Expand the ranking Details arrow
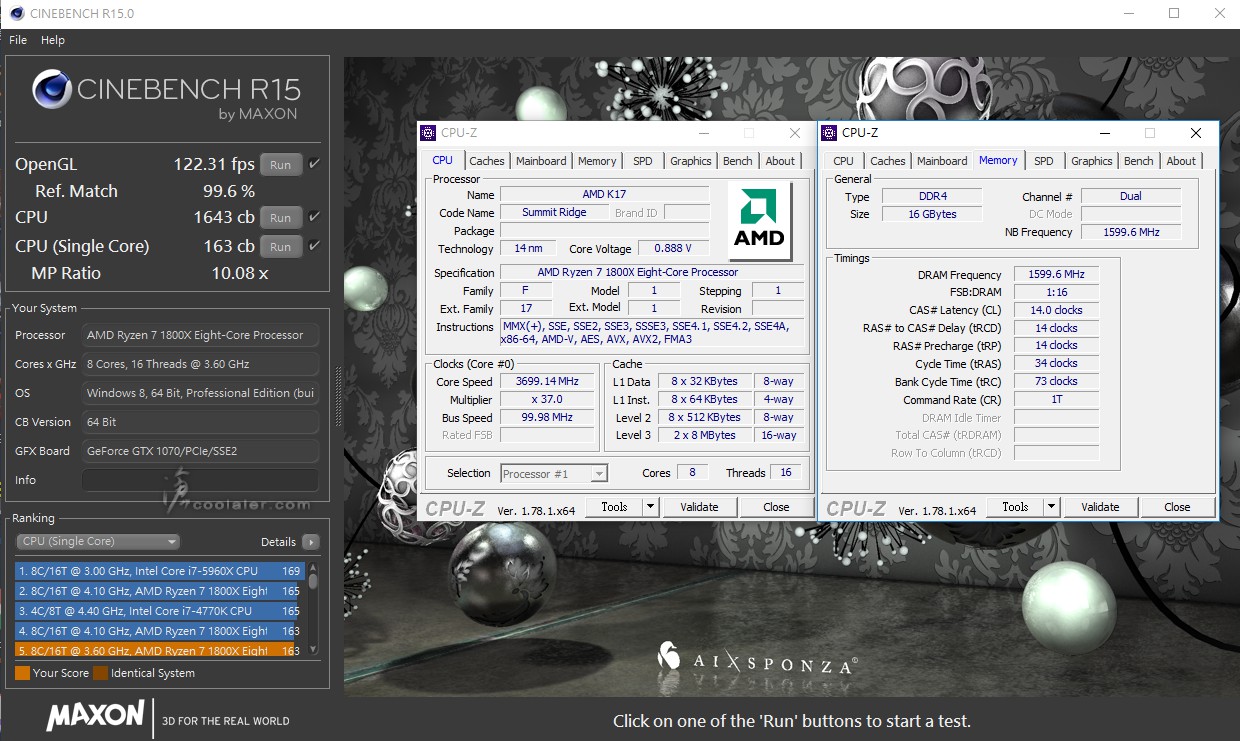Viewport: 1240px width, 741px height. click(x=311, y=542)
